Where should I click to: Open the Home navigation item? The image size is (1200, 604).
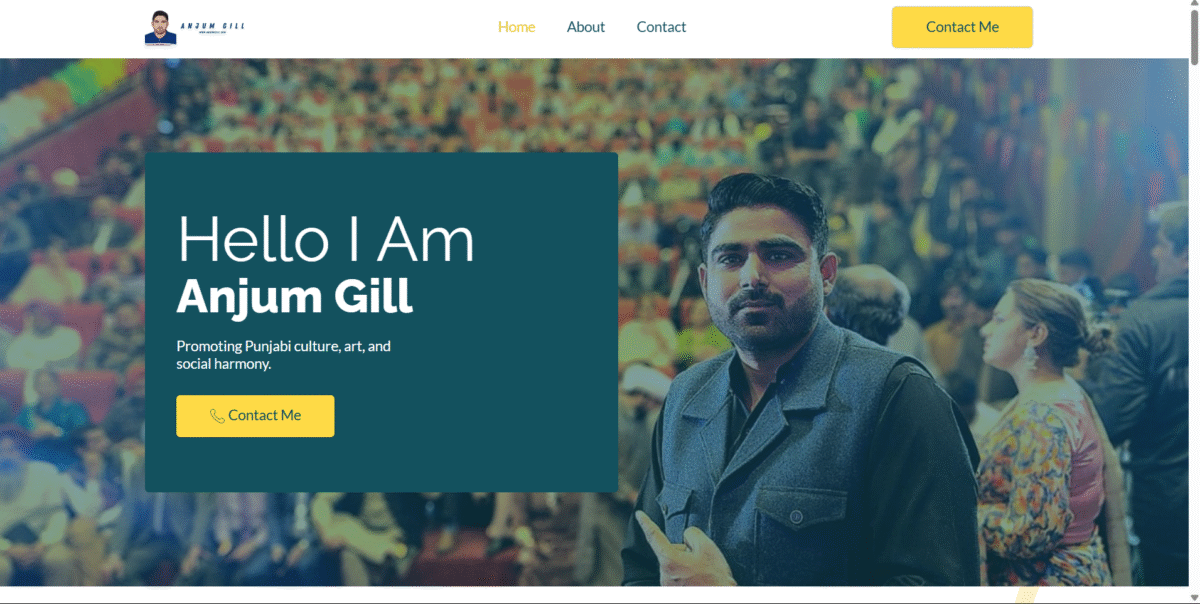click(516, 27)
